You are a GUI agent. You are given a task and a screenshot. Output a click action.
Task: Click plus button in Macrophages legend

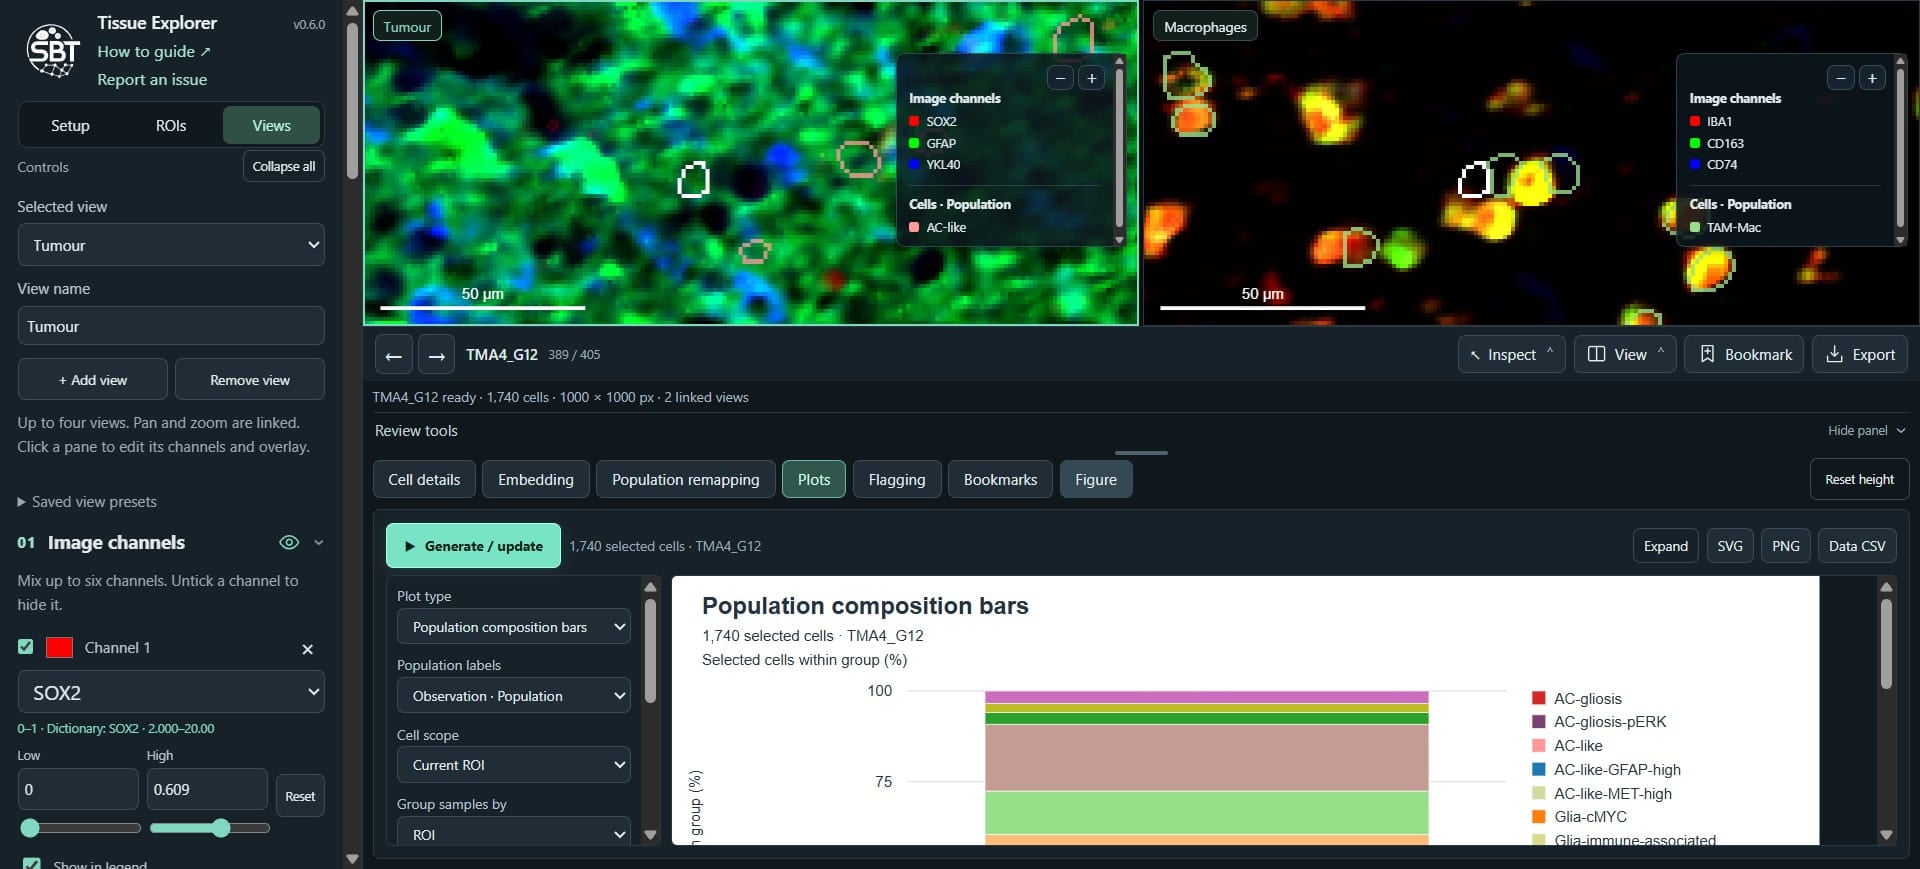click(x=1872, y=78)
